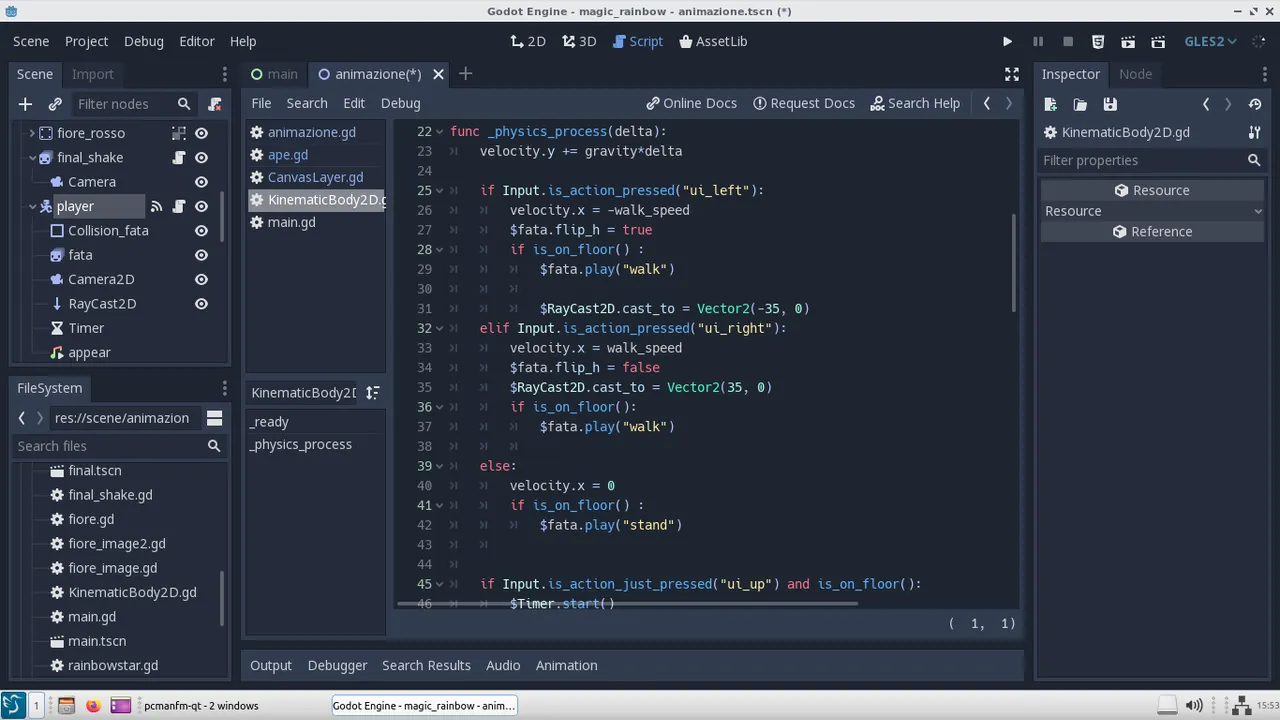Open script icon on player node
1280x720 pixels.
coord(179,206)
